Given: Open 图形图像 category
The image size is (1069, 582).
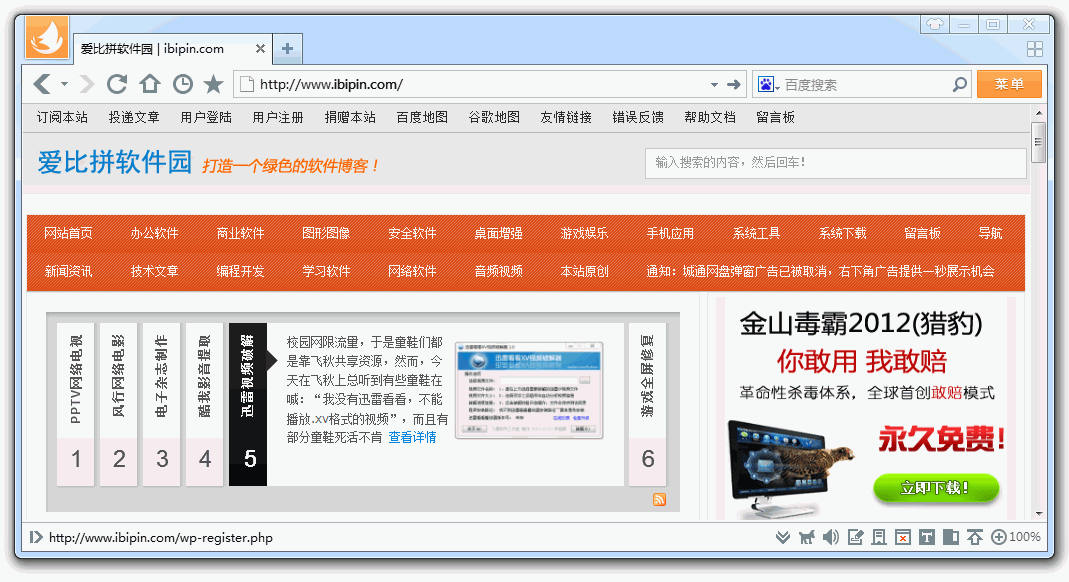Looking at the screenshot, I should (x=326, y=233).
